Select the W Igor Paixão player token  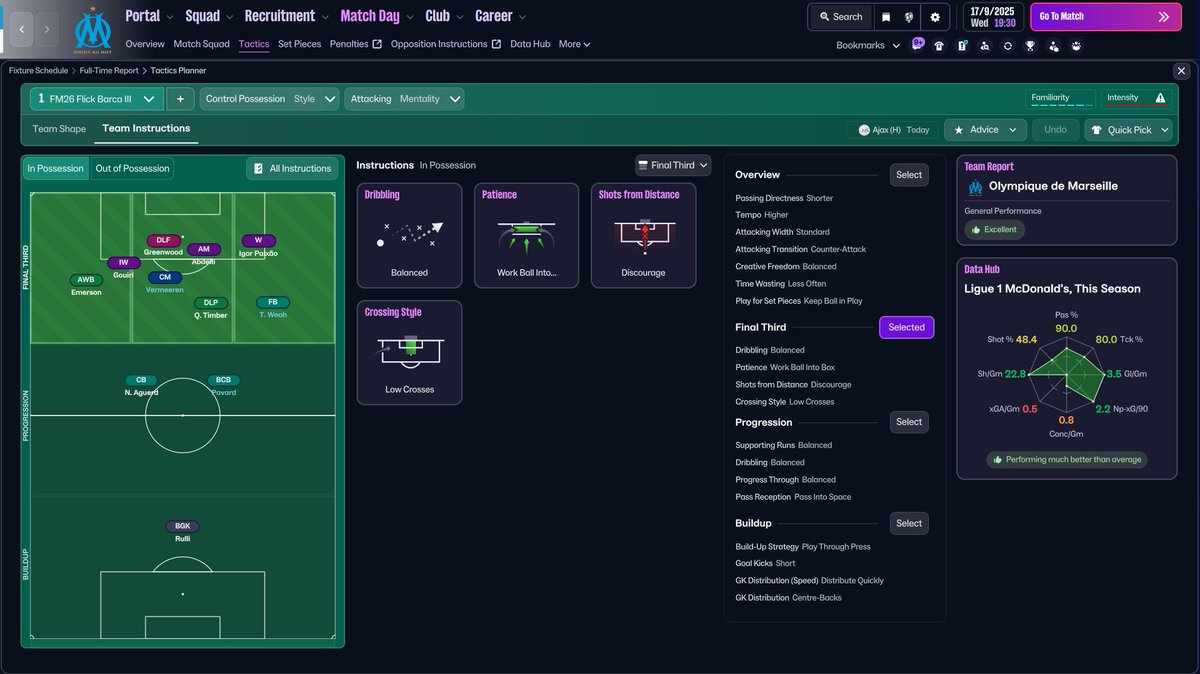coord(258,246)
